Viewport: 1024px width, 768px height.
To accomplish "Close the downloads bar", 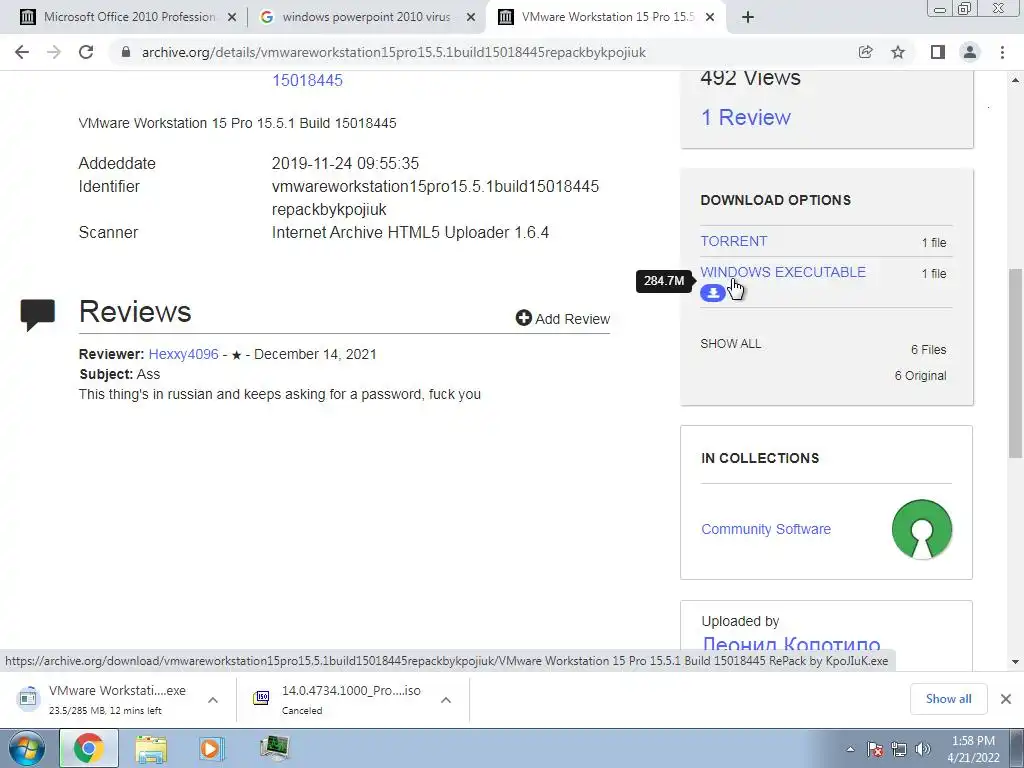I will (x=1006, y=699).
